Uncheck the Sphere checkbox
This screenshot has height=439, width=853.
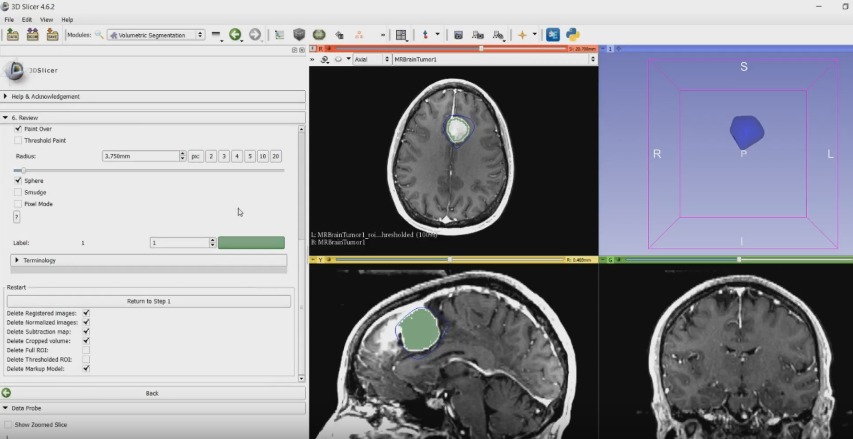coord(18,180)
